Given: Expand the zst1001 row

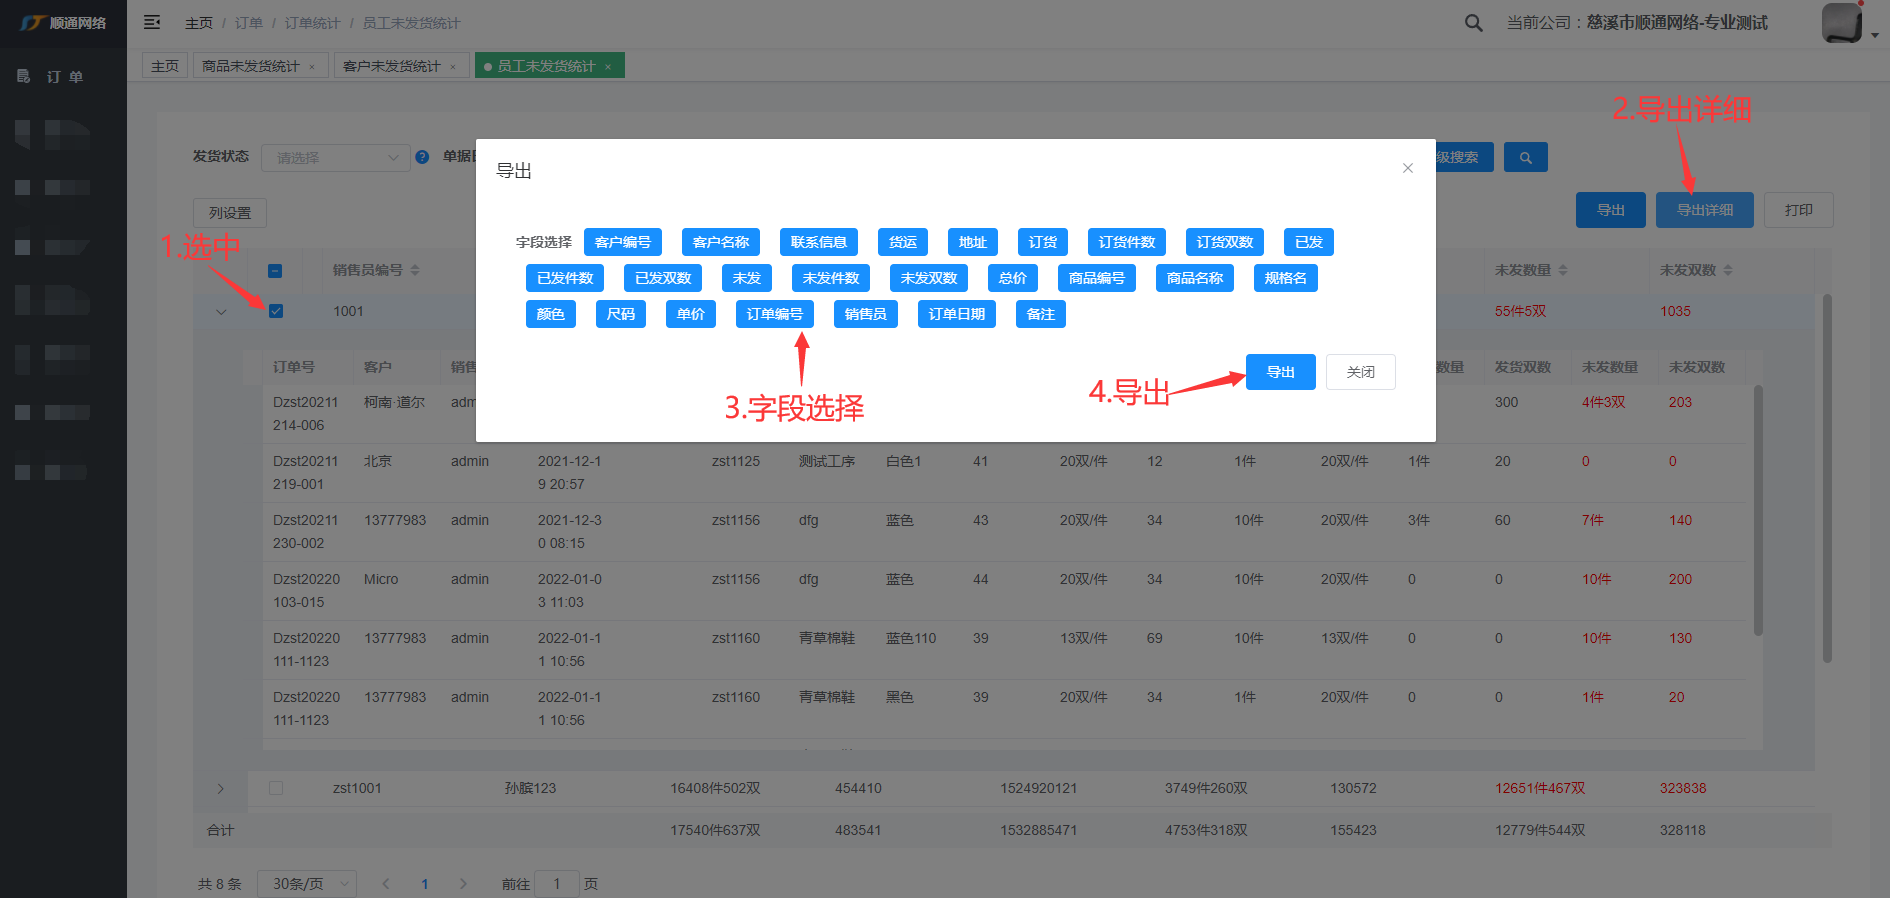Looking at the screenshot, I should 221,789.
